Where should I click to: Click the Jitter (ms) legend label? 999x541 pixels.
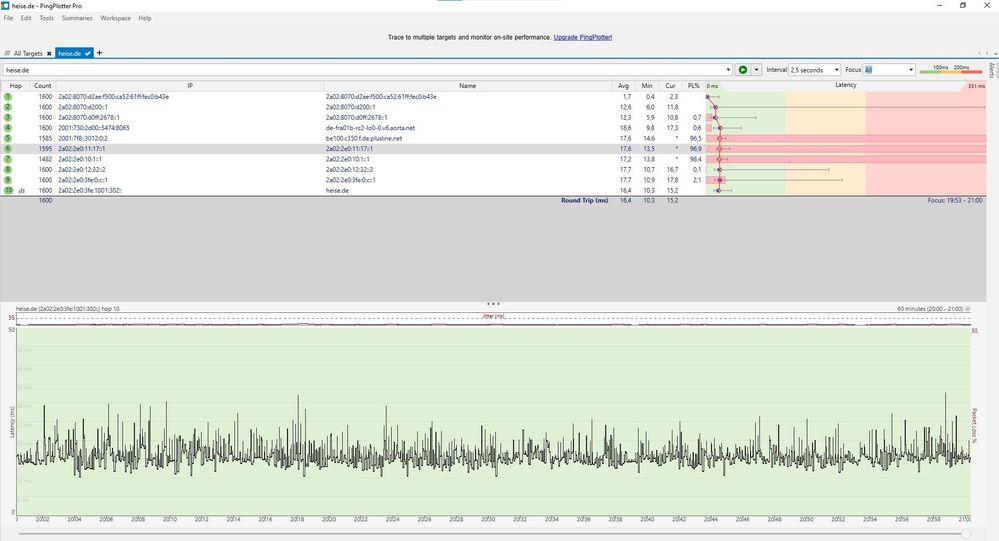pyautogui.click(x=494, y=316)
